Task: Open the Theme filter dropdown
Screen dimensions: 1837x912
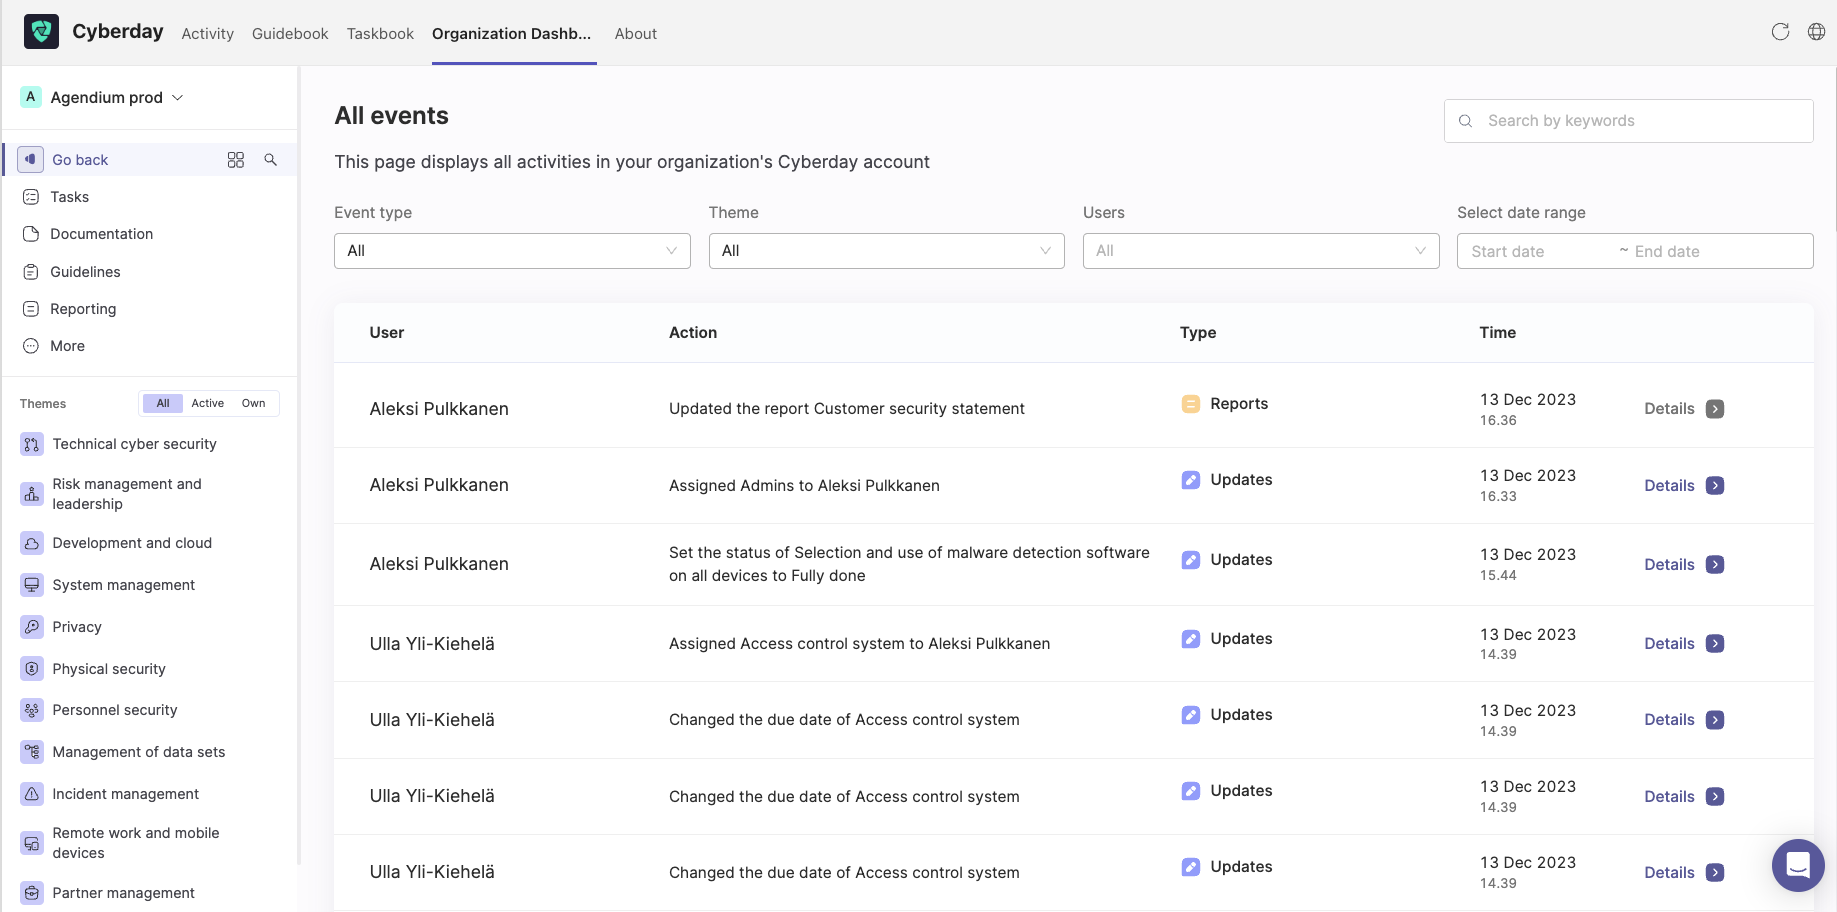Action: coord(887,251)
